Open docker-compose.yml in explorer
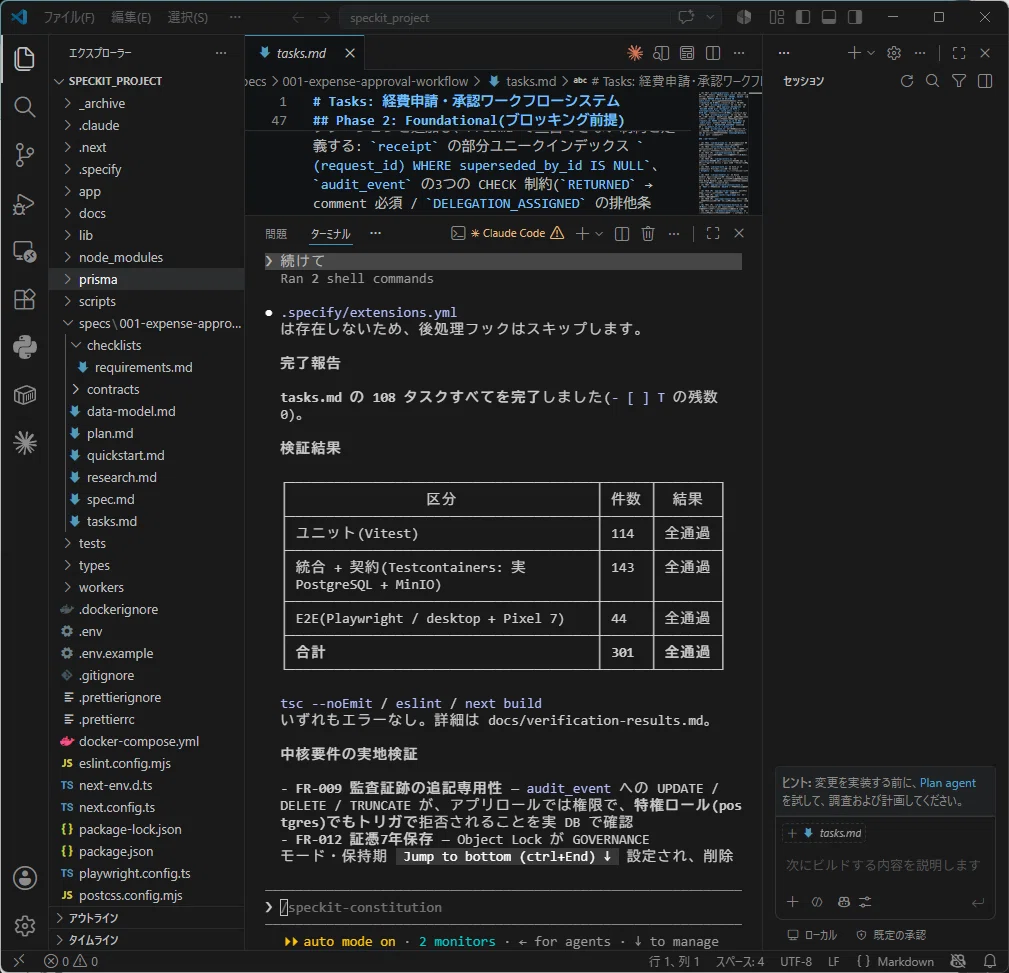1009x973 pixels. point(147,741)
